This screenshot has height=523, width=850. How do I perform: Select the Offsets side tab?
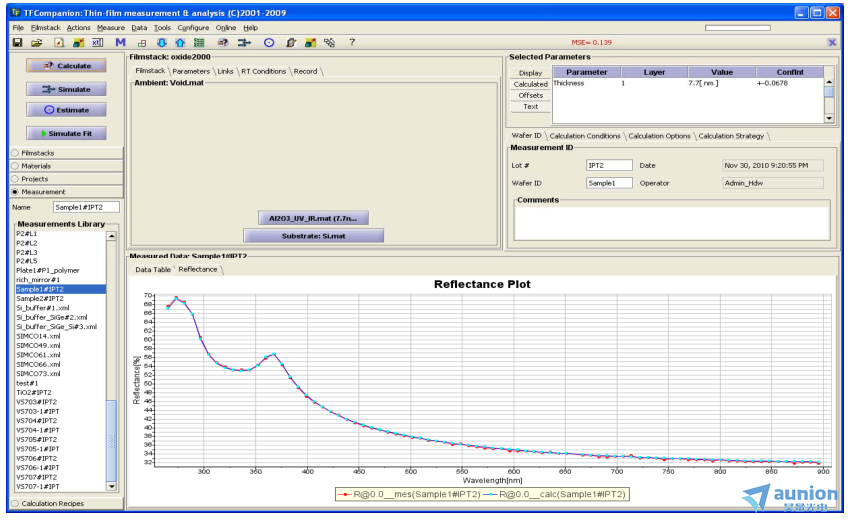point(531,95)
